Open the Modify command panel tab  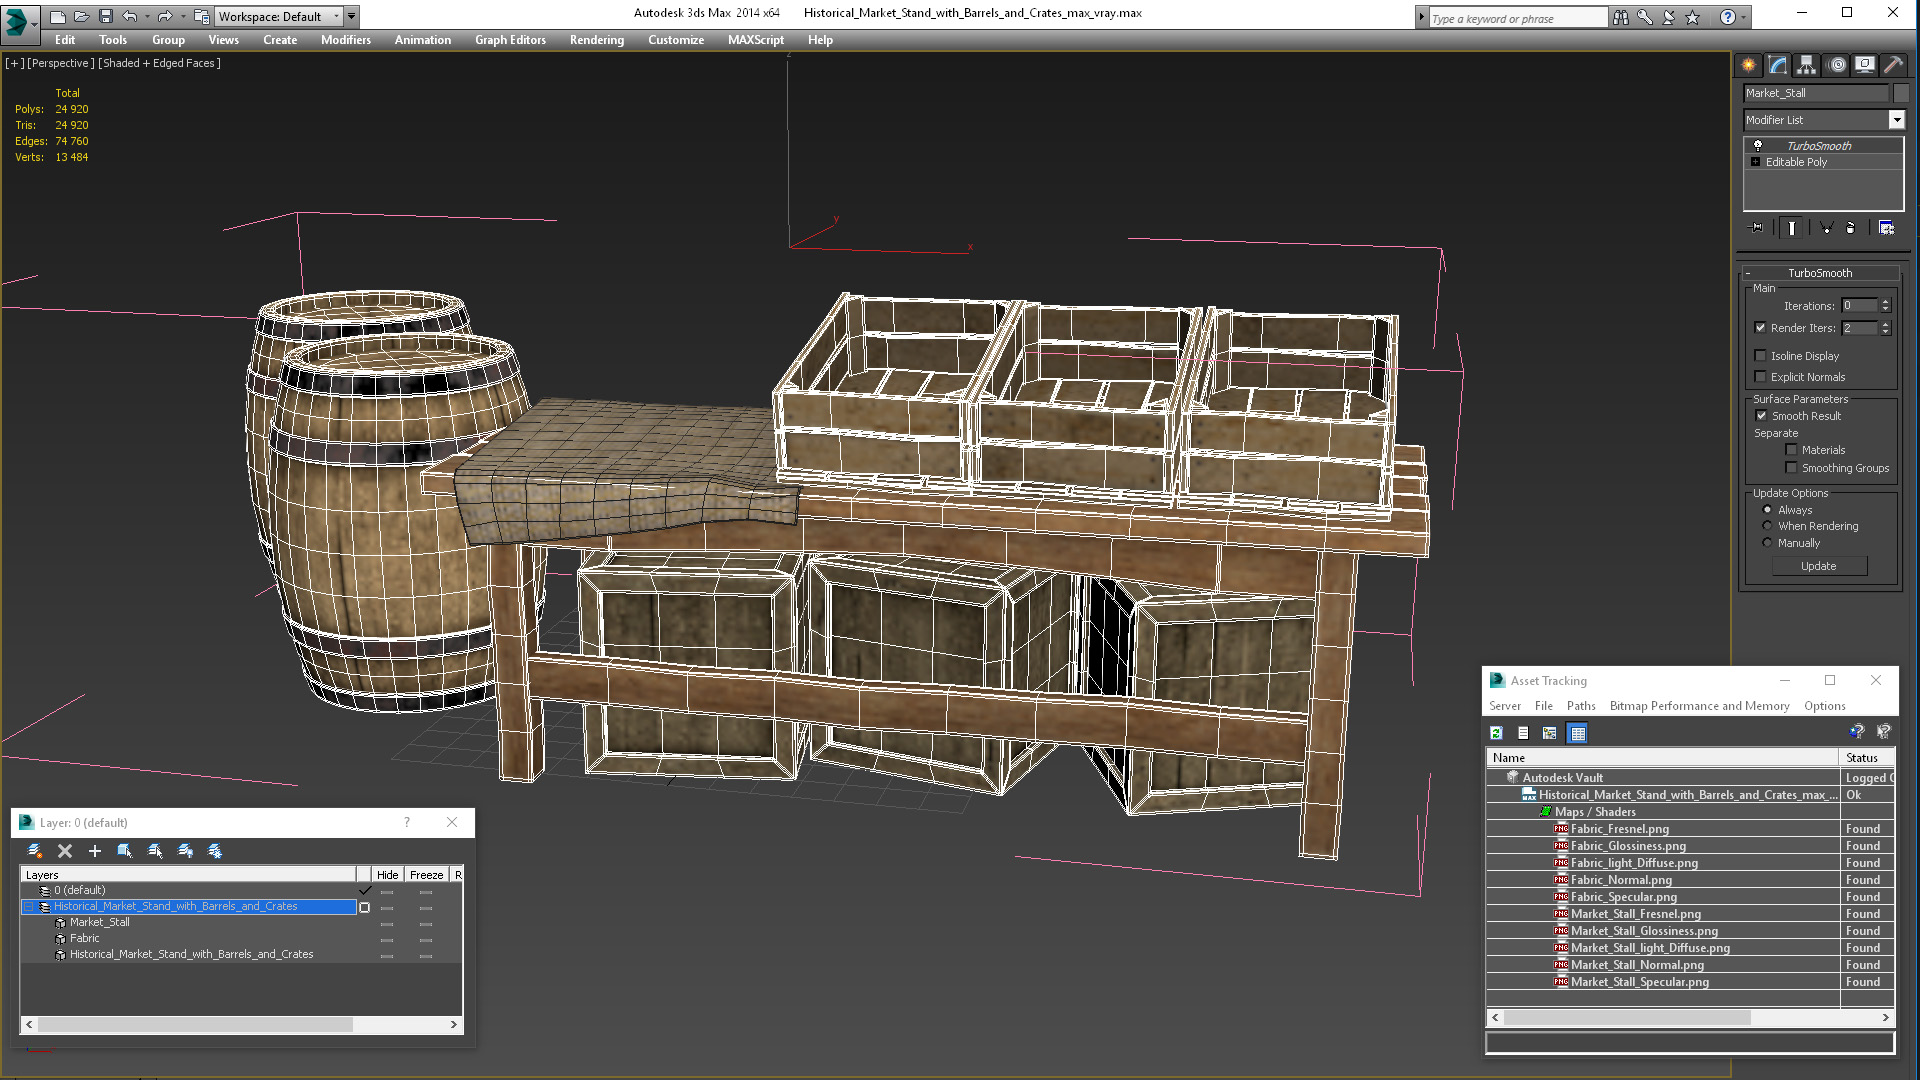[1778, 65]
